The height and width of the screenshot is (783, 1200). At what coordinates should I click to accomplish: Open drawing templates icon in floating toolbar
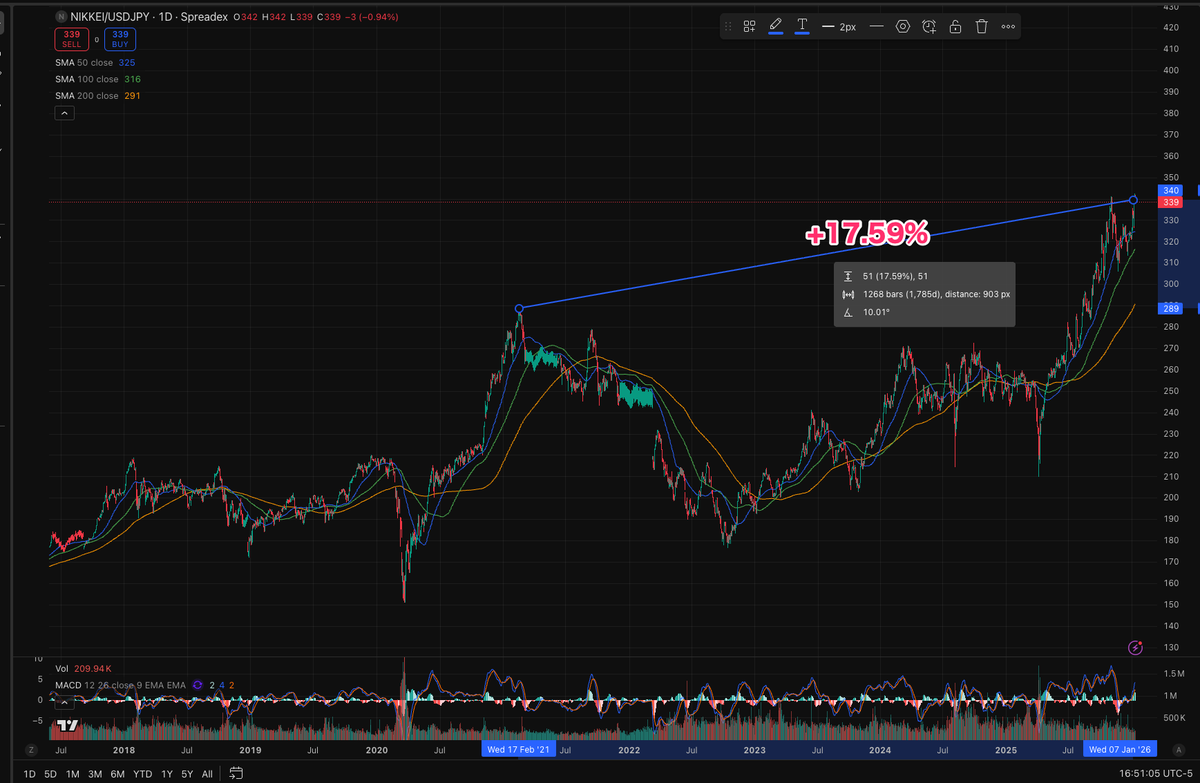(749, 27)
